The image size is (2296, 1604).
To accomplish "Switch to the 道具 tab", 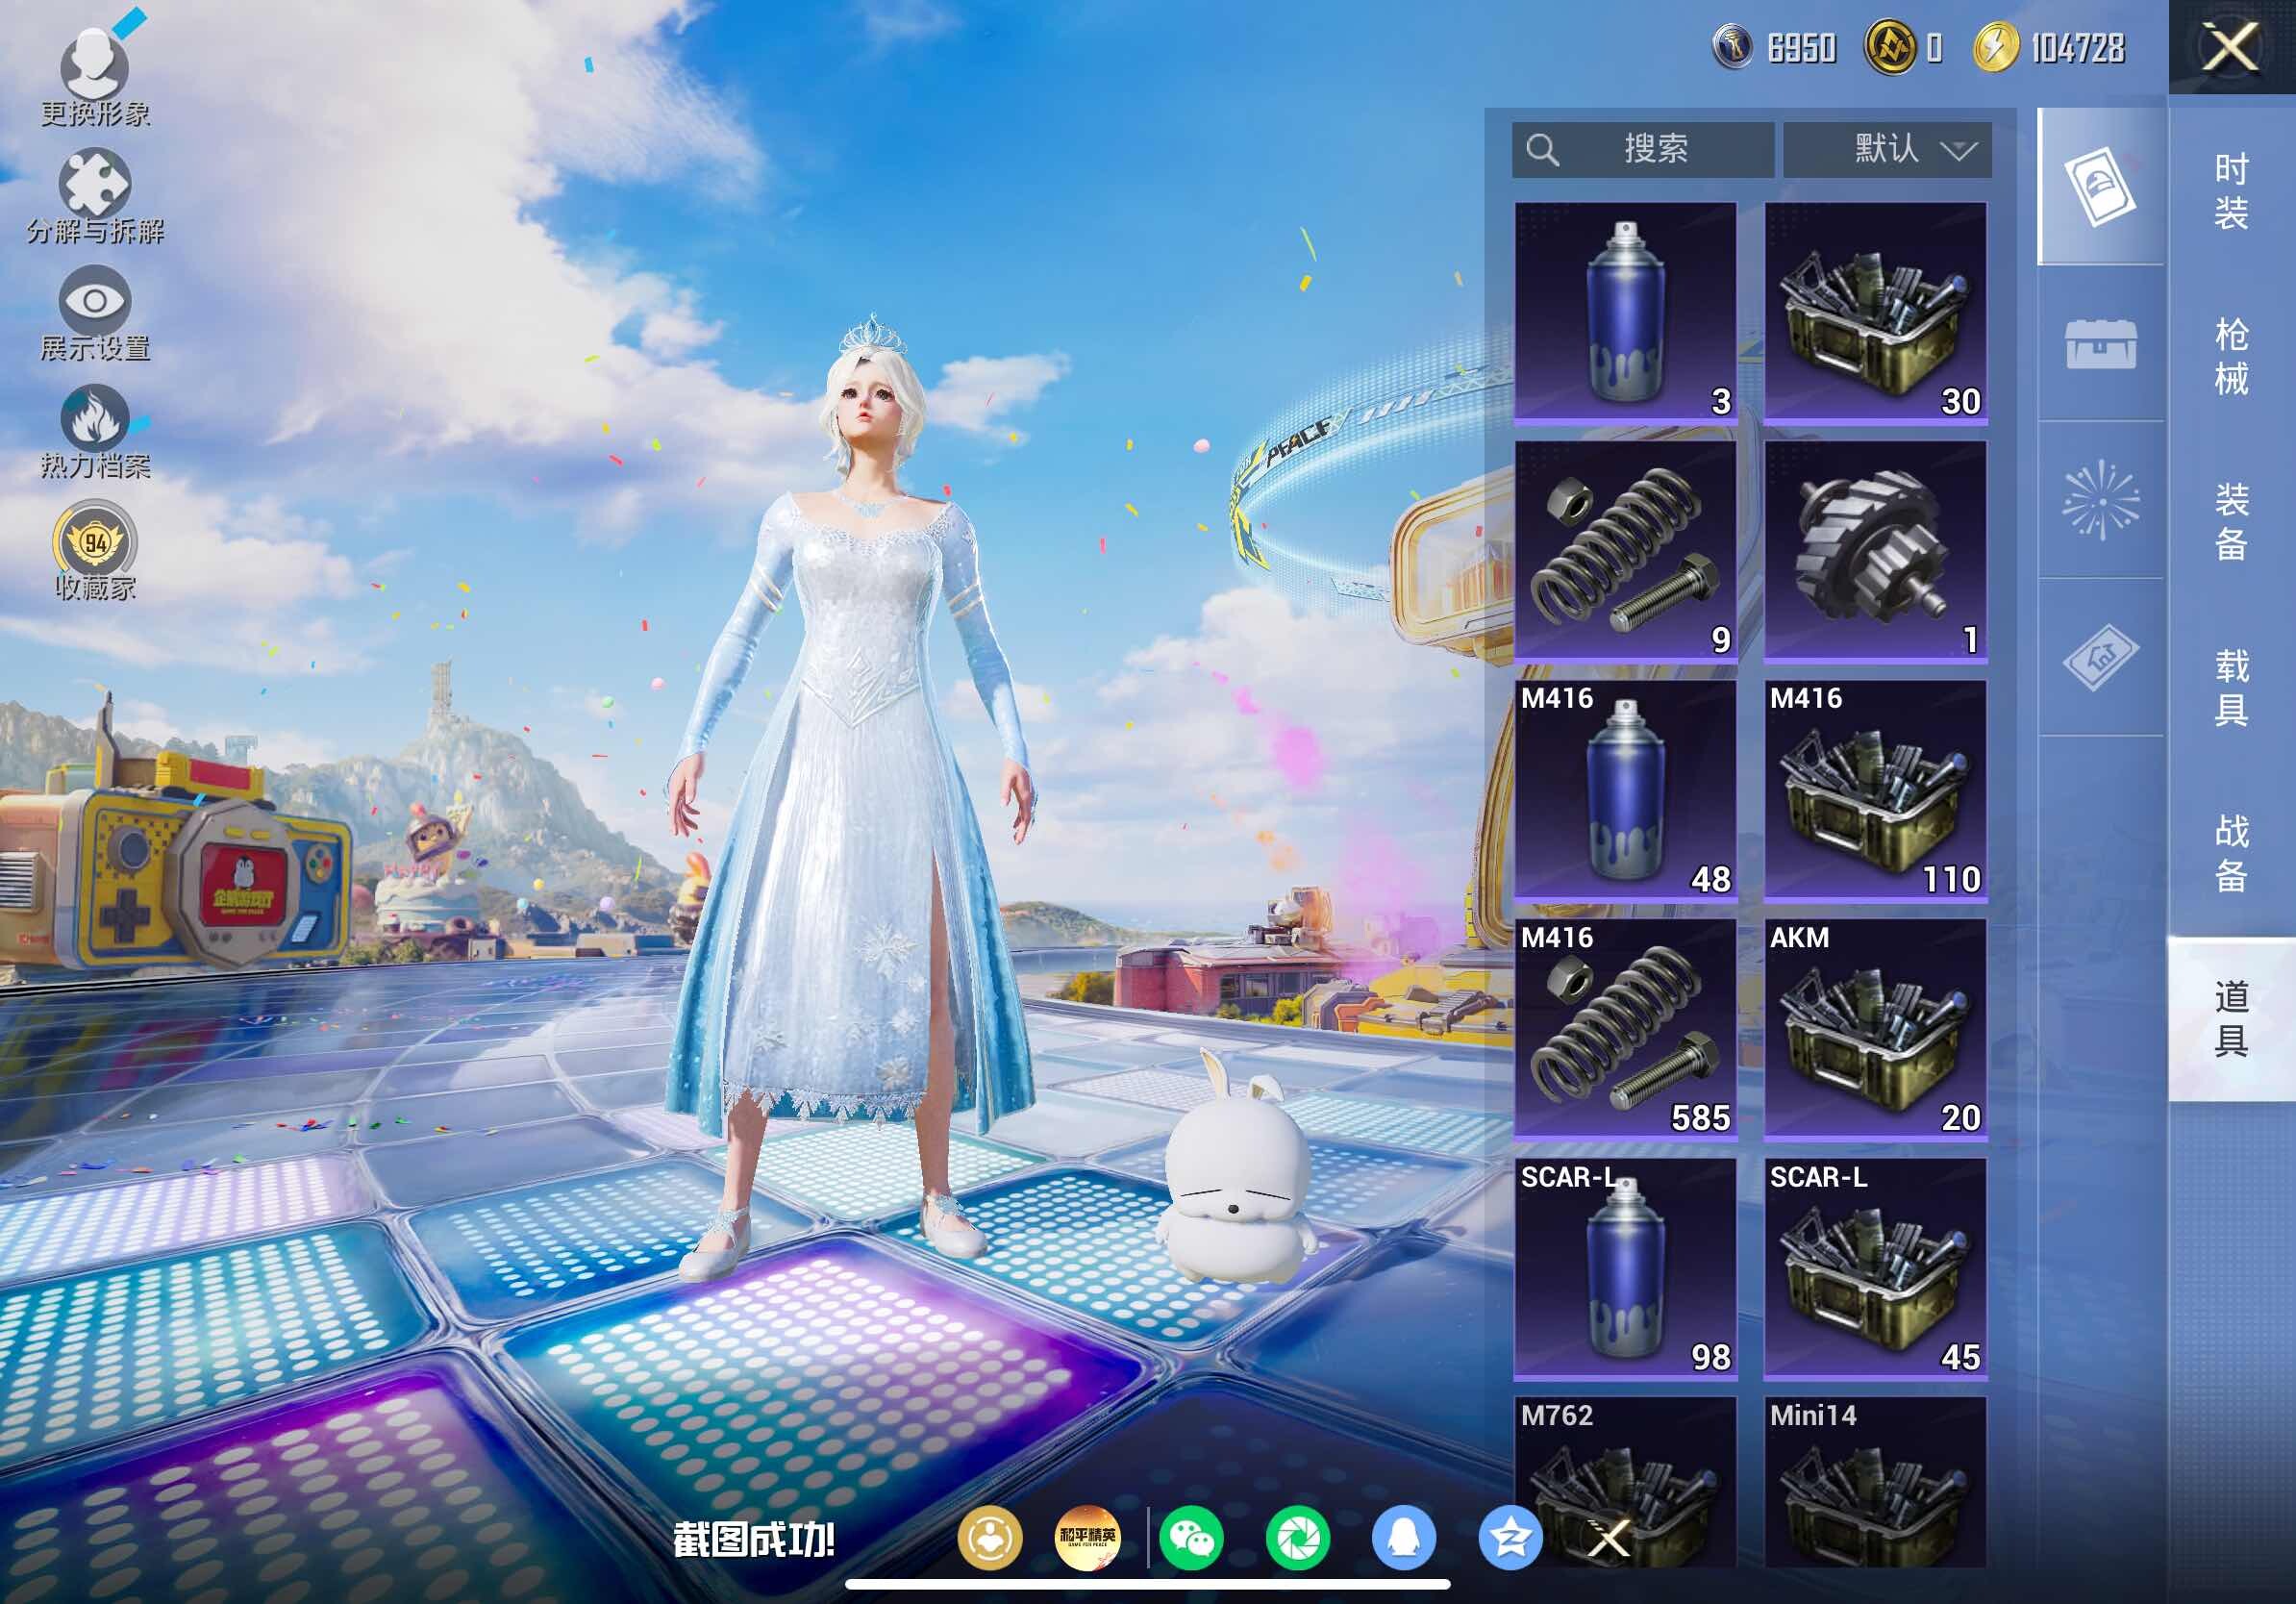I will tap(2232, 1019).
